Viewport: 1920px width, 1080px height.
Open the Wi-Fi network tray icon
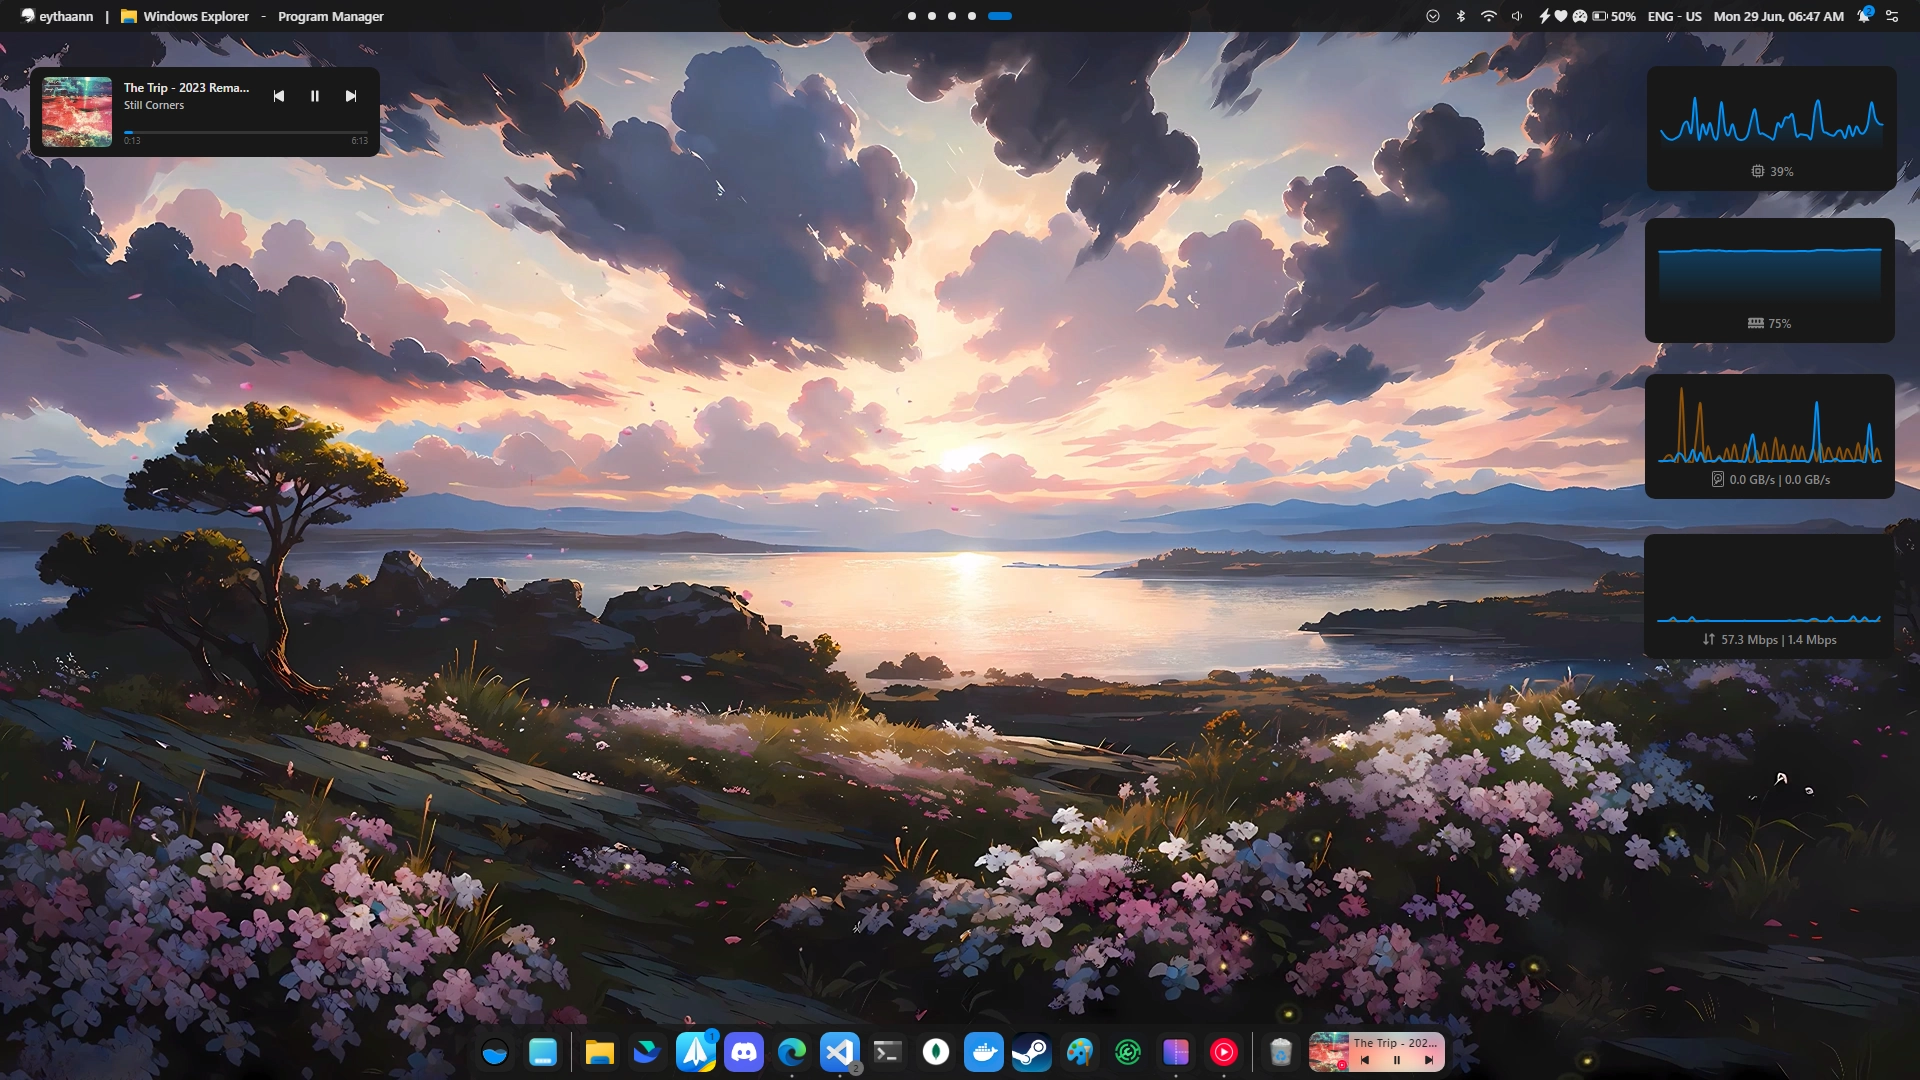1489,16
